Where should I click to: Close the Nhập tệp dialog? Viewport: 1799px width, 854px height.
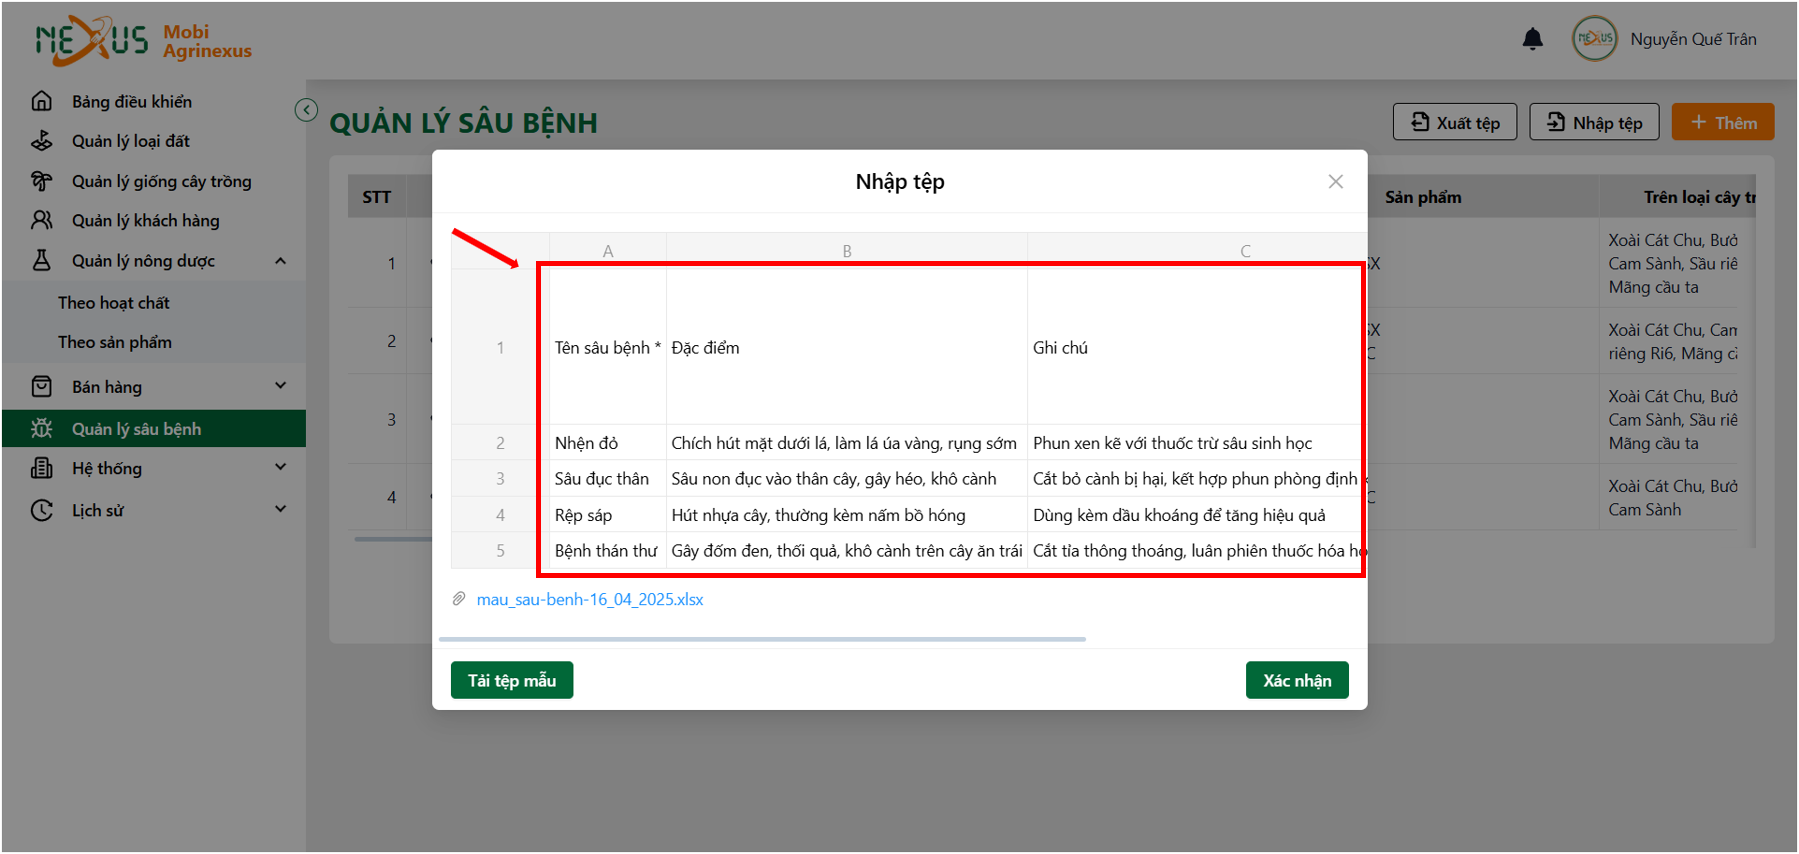pyautogui.click(x=1335, y=181)
